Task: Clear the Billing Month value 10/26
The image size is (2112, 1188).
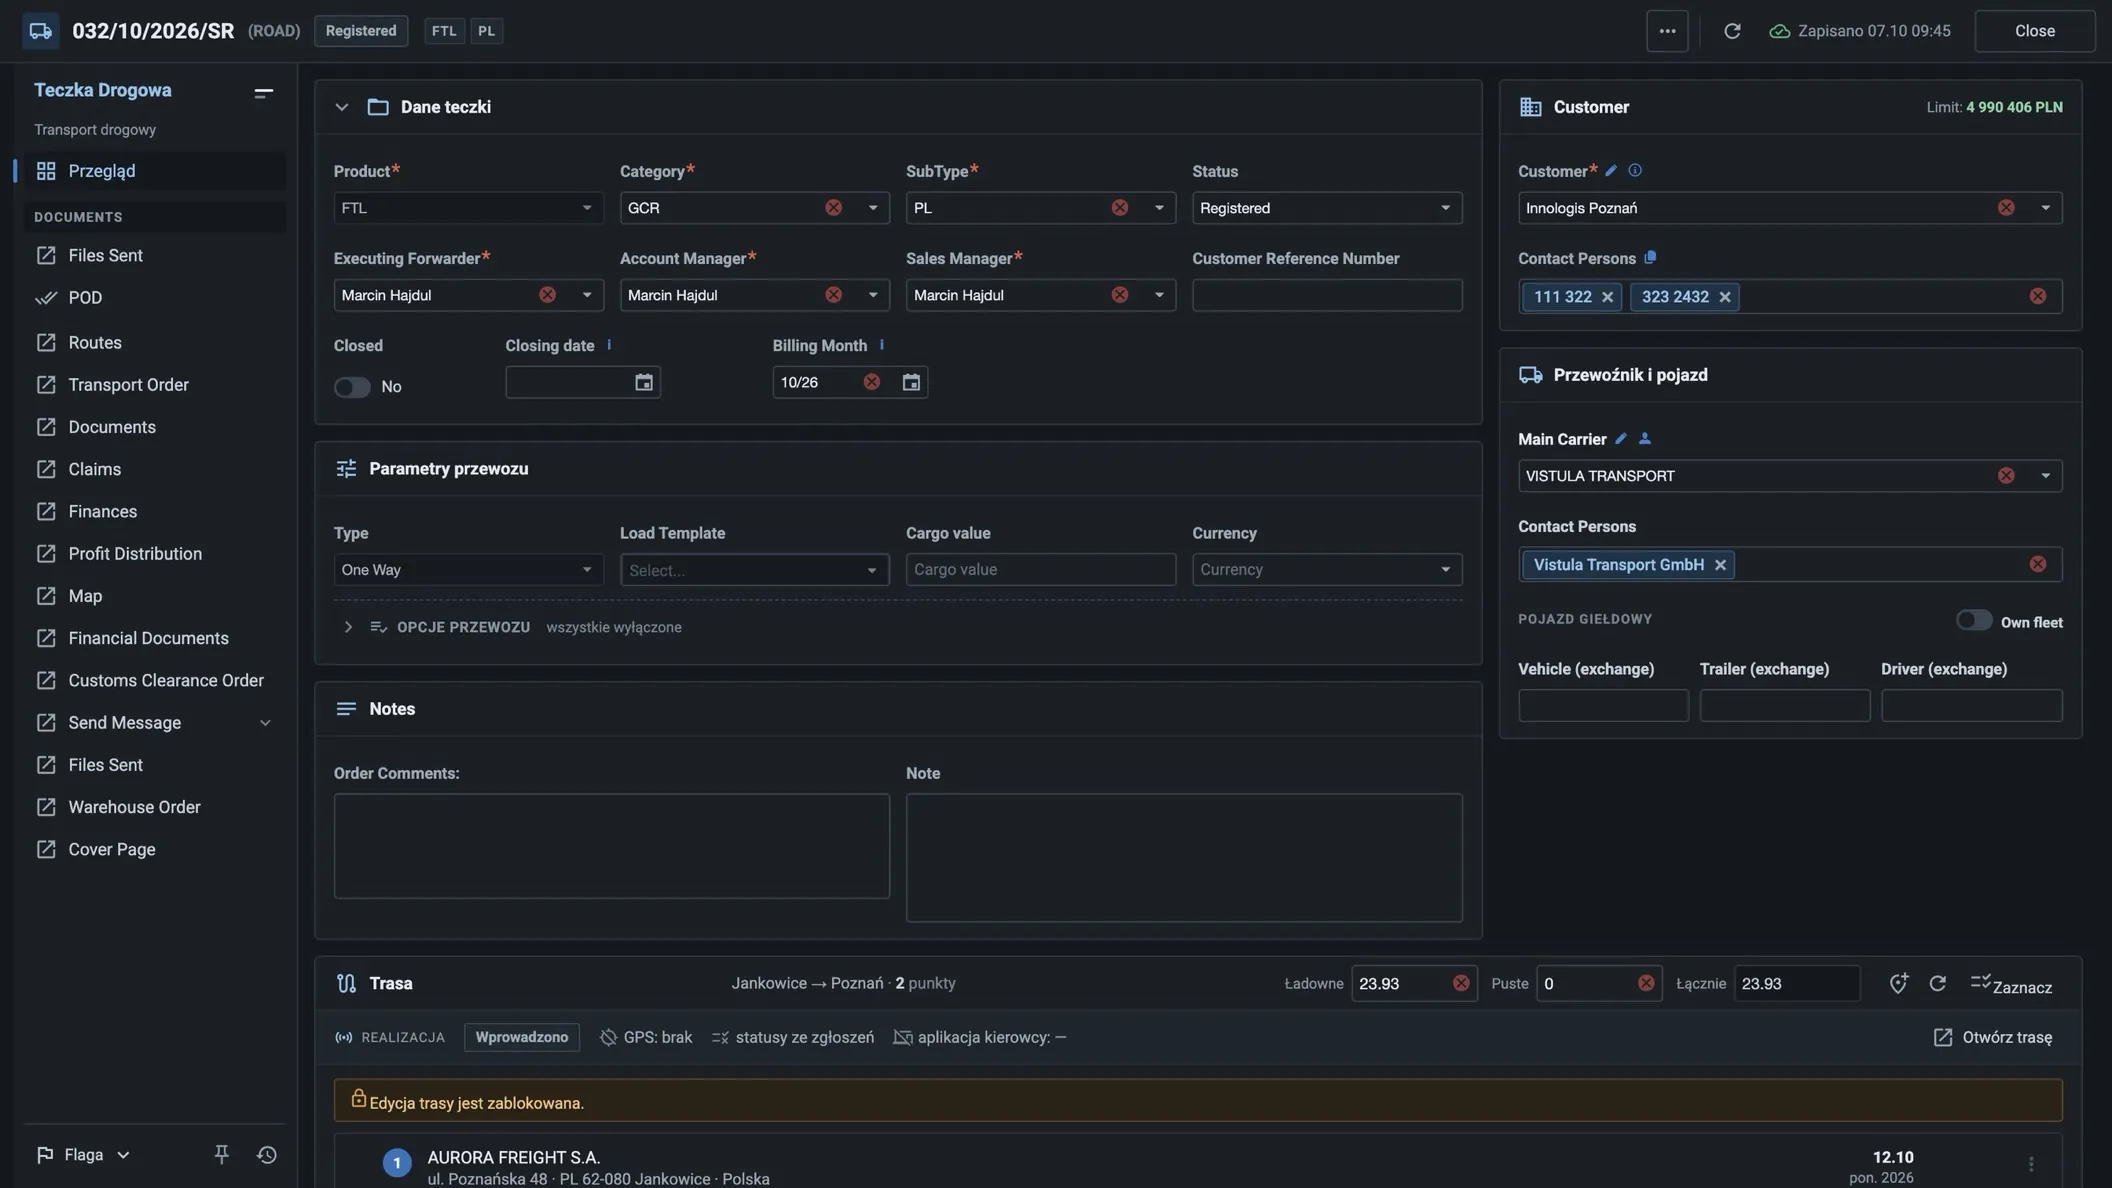Action: pyautogui.click(x=872, y=382)
